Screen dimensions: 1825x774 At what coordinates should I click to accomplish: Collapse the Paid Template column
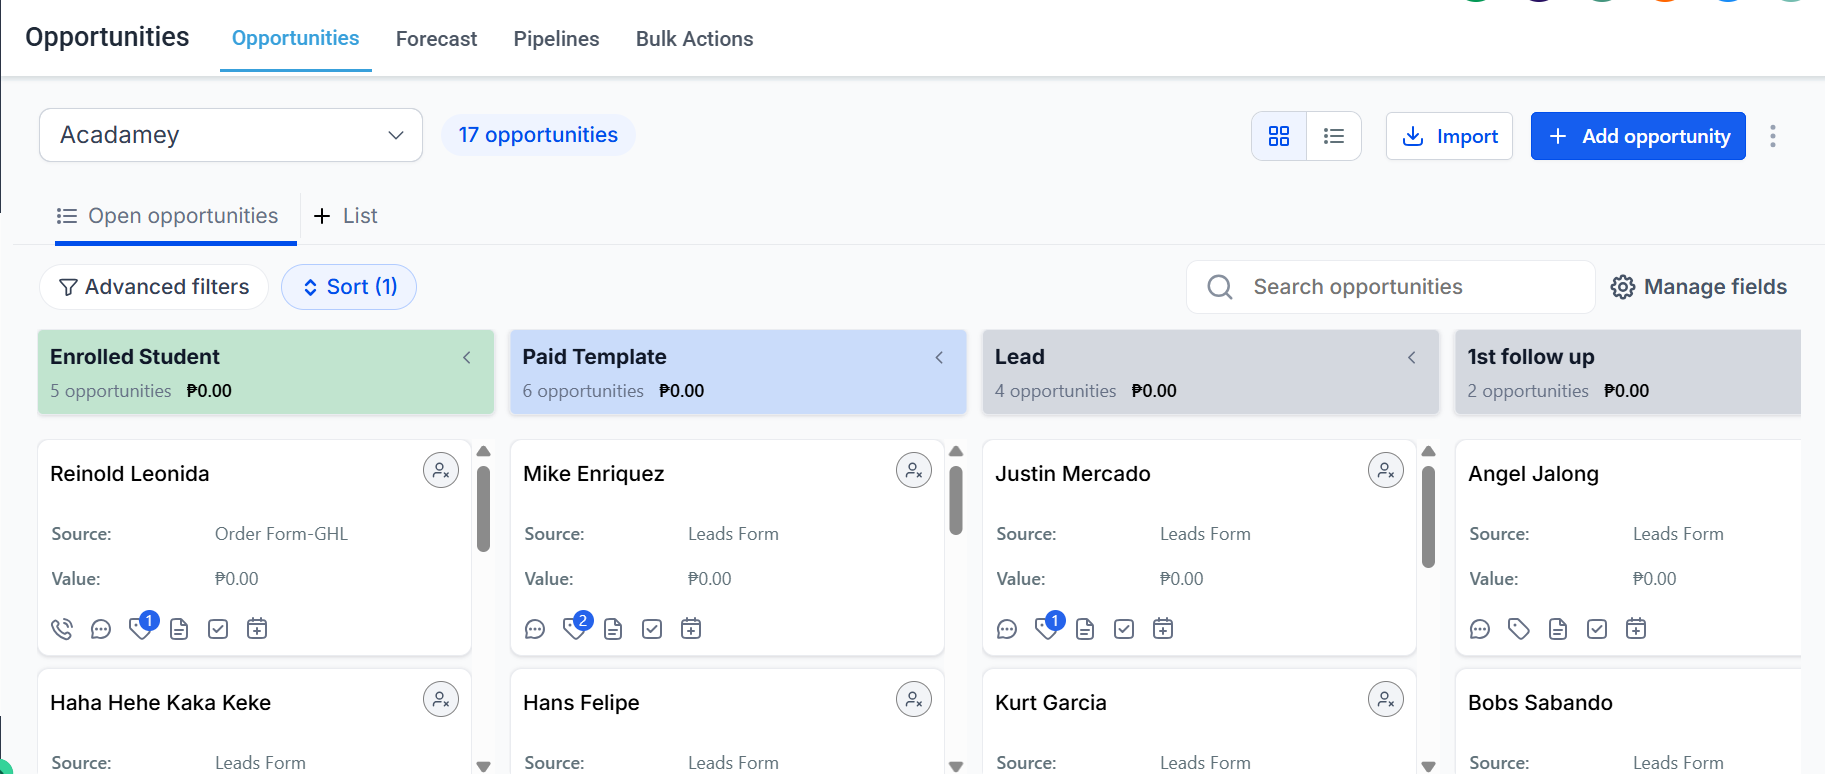(939, 357)
